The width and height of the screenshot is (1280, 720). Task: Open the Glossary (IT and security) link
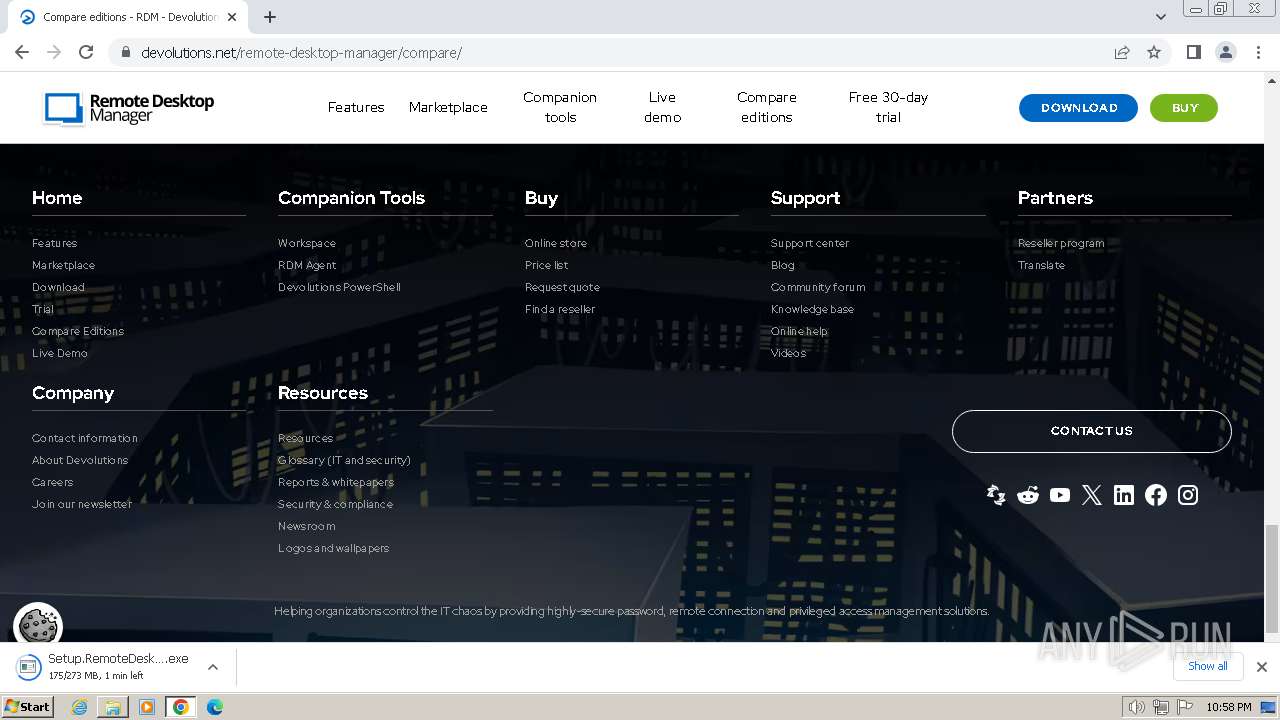coord(344,460)
